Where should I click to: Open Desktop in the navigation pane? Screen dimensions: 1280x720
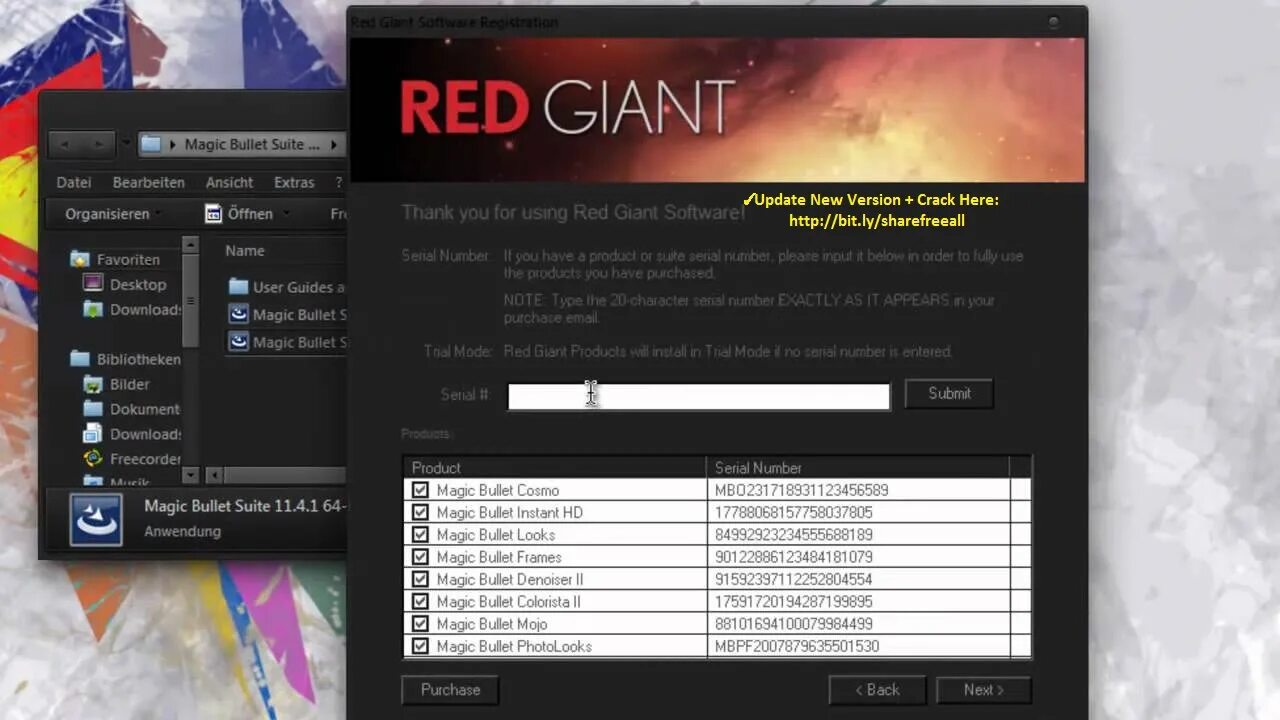[x=138, y=284]
